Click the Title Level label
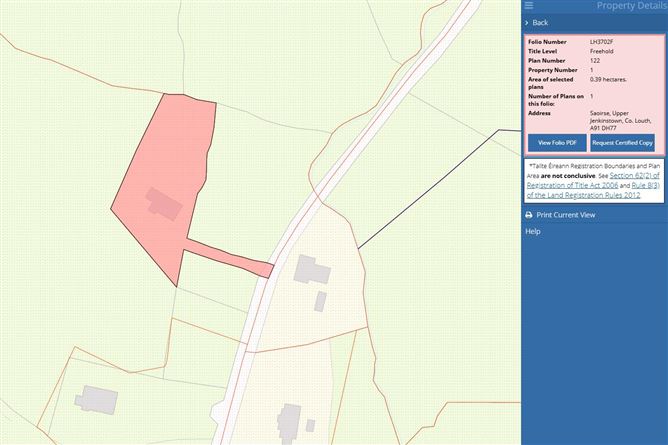The height and width of the screenshot is (445, 668). point(543,51)
